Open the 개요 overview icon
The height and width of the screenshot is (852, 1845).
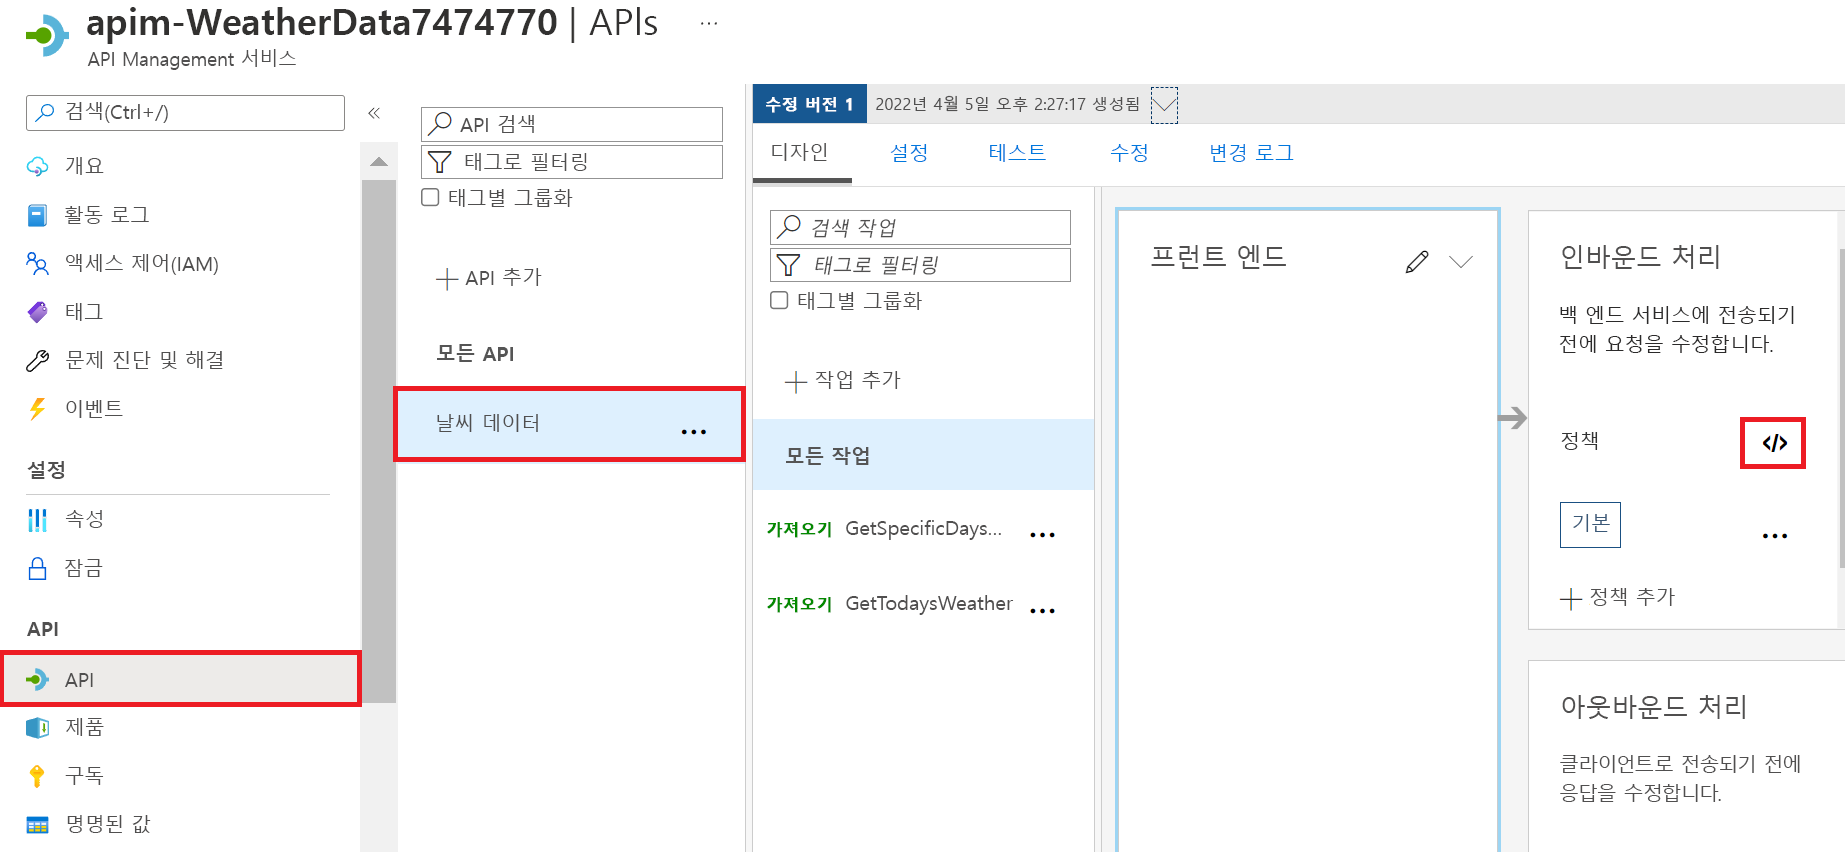tap(37, 166)
